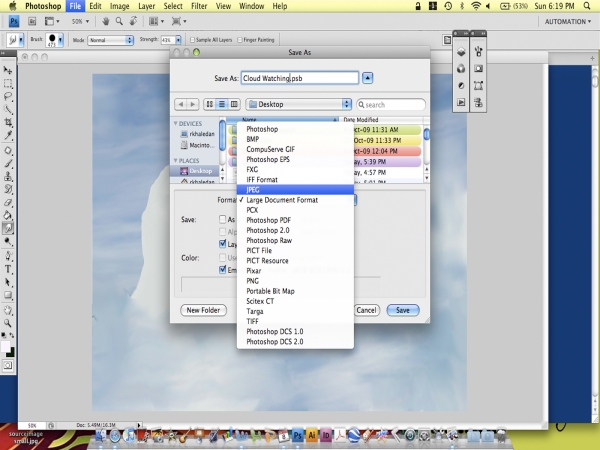The height and width of the screenshot is (450, 600).
Task: Click the Cancel button
Action: point(366,310)
